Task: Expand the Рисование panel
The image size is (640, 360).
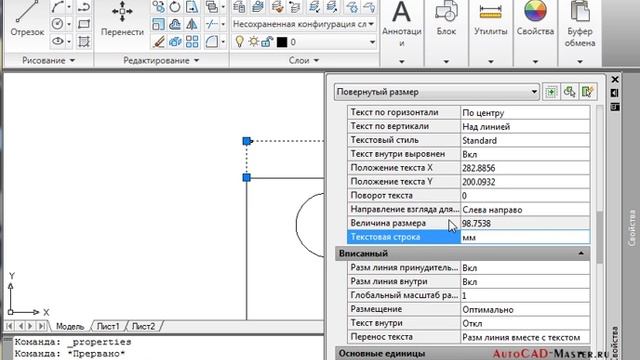Action: (49, 60)
